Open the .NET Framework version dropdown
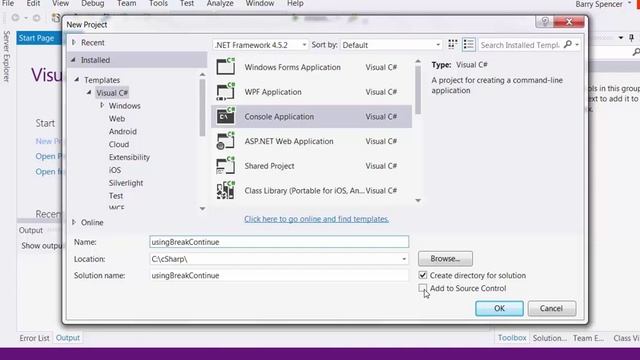The height and width of the screenshot is (360, 640). [304, 45]
